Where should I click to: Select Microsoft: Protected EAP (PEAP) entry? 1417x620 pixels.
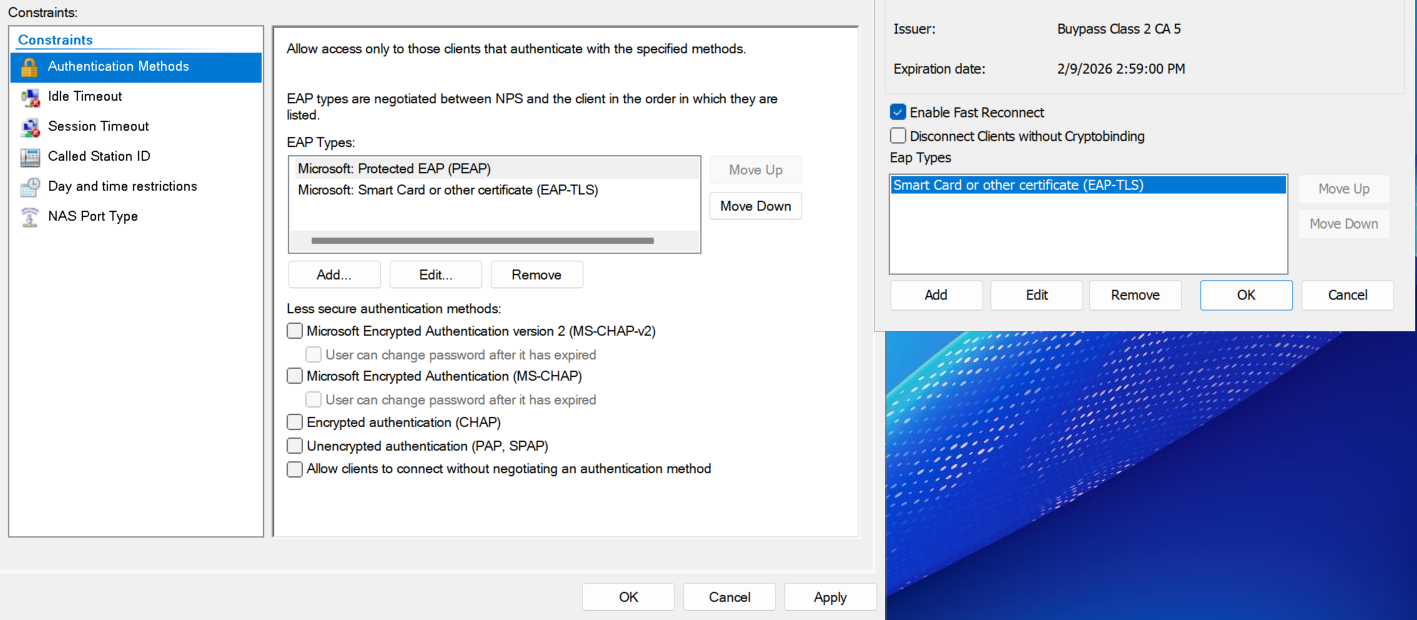click(394, 169)
